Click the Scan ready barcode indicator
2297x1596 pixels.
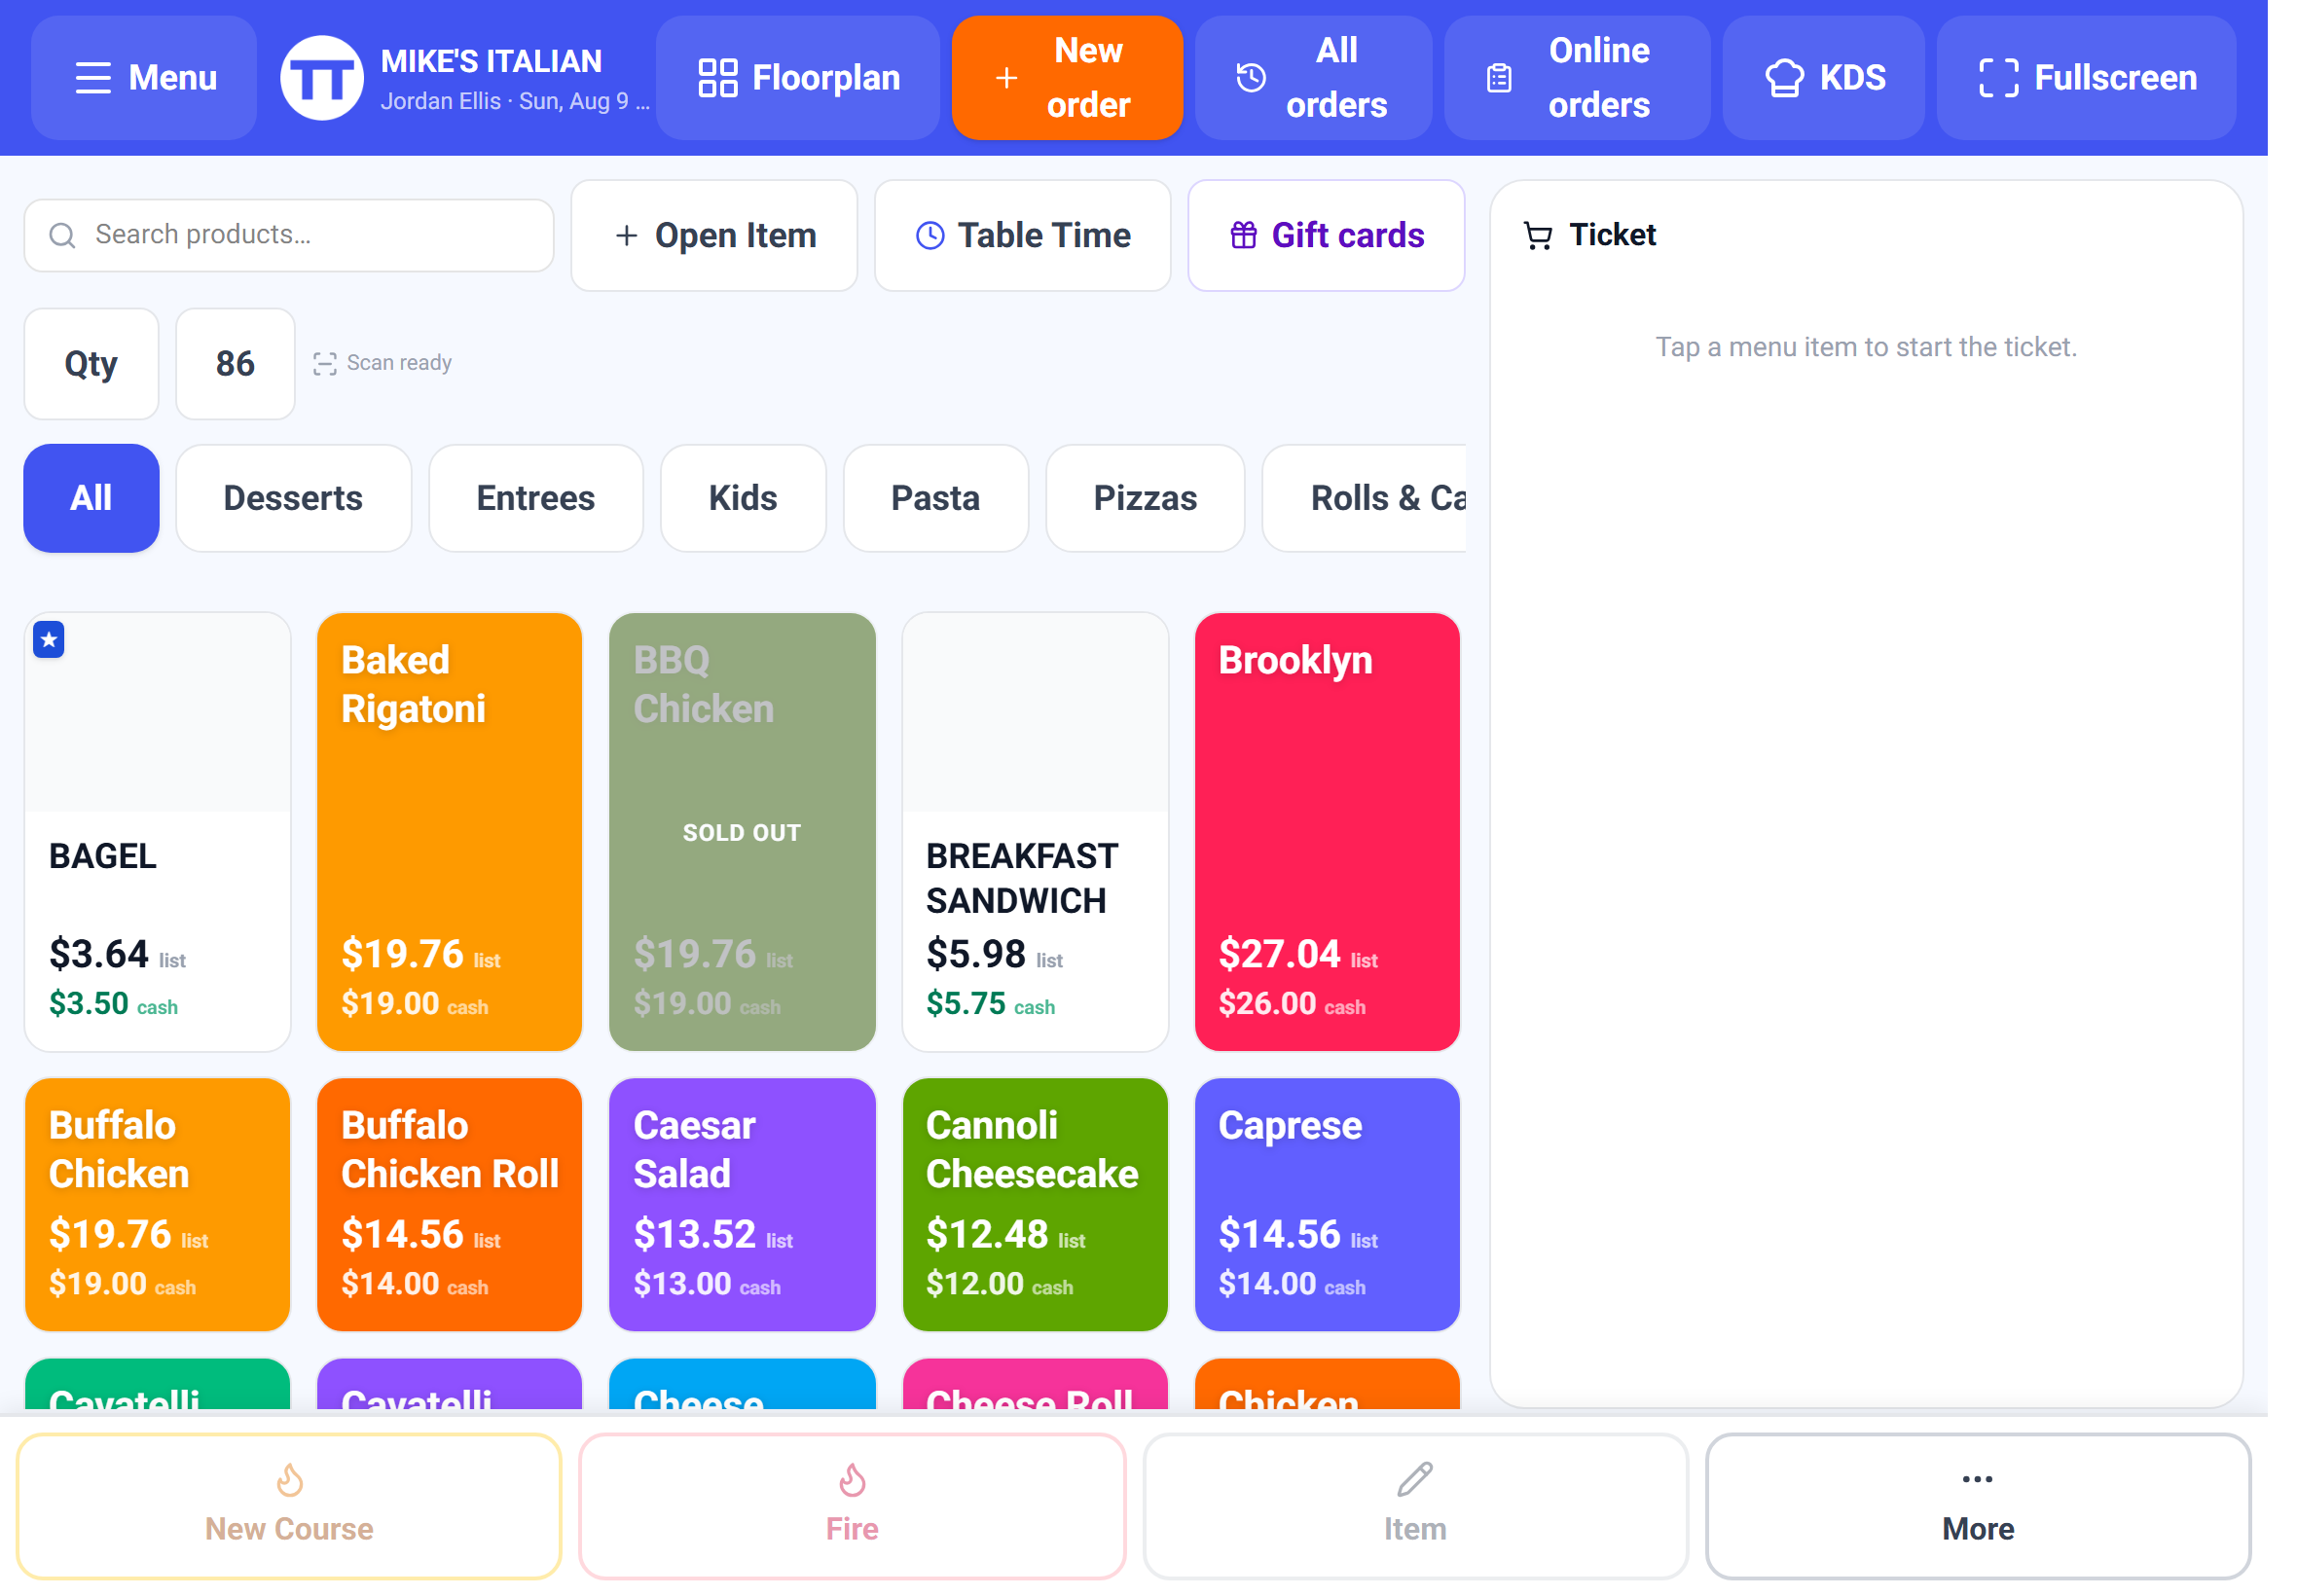(x=382, y=363)
